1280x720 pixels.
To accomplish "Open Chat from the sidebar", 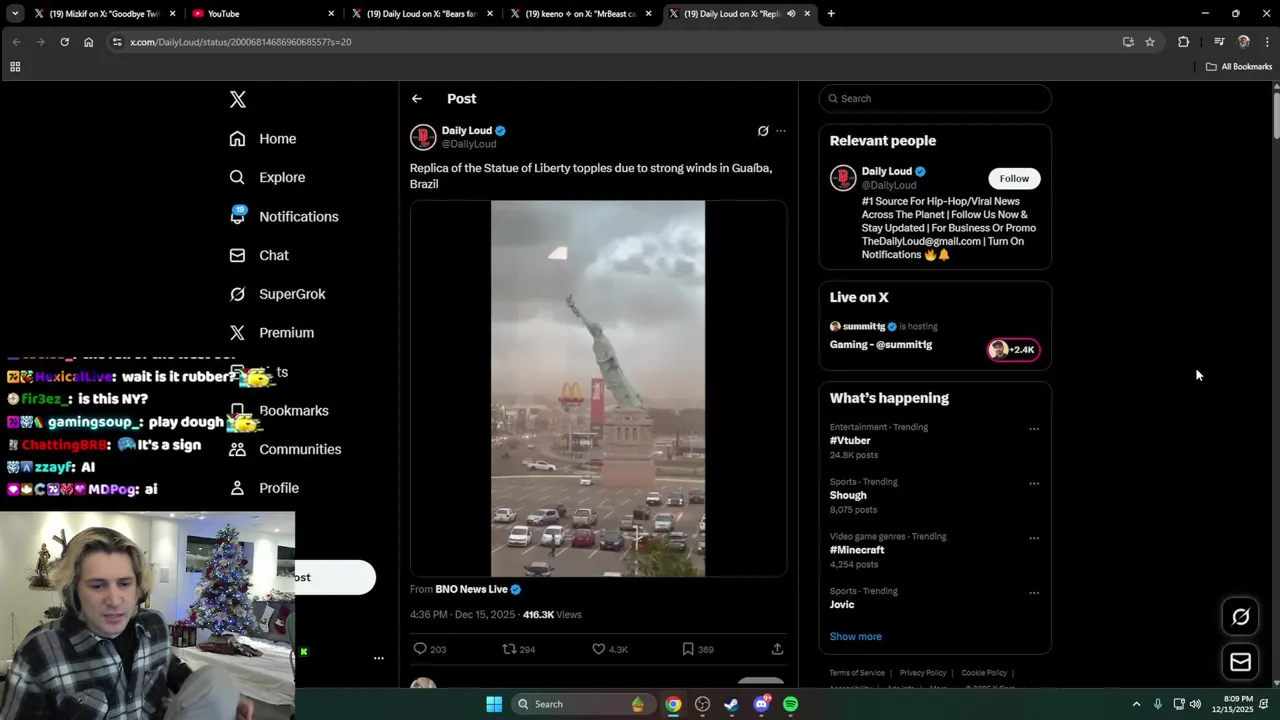I will [258, 255].
